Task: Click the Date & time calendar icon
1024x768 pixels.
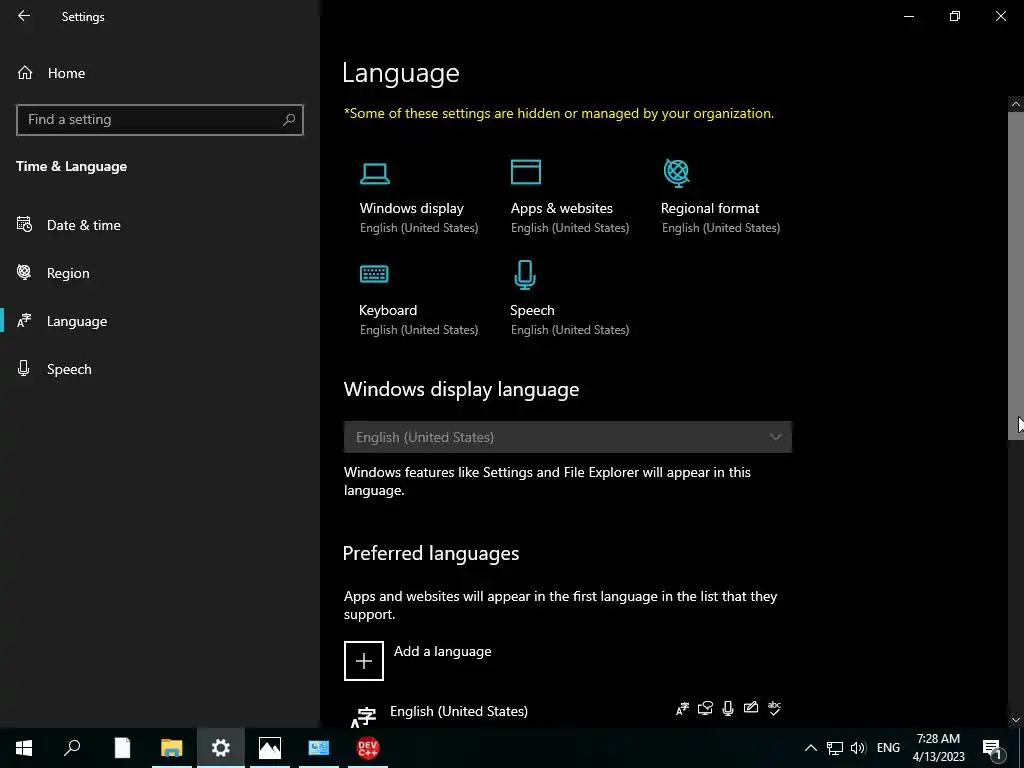Action: (24, 225)
